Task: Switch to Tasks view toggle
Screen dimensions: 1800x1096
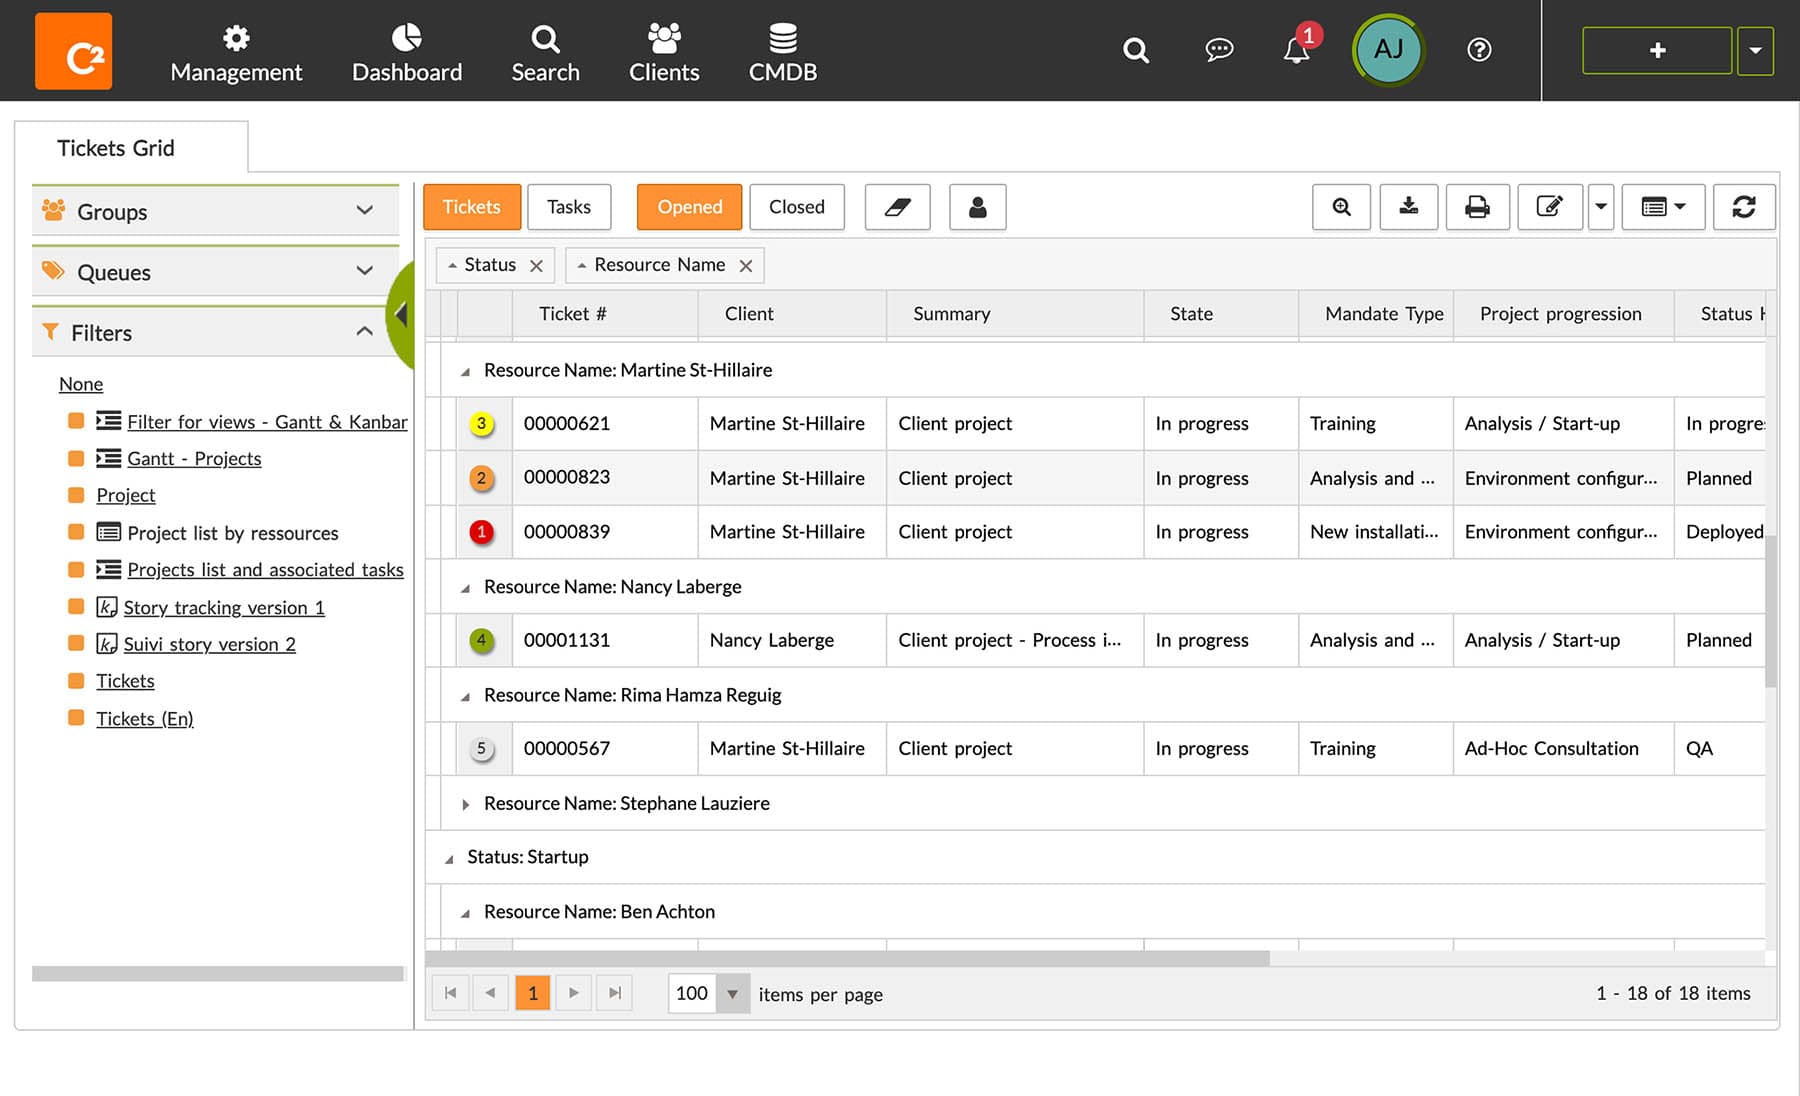Action: pos(568,207)
